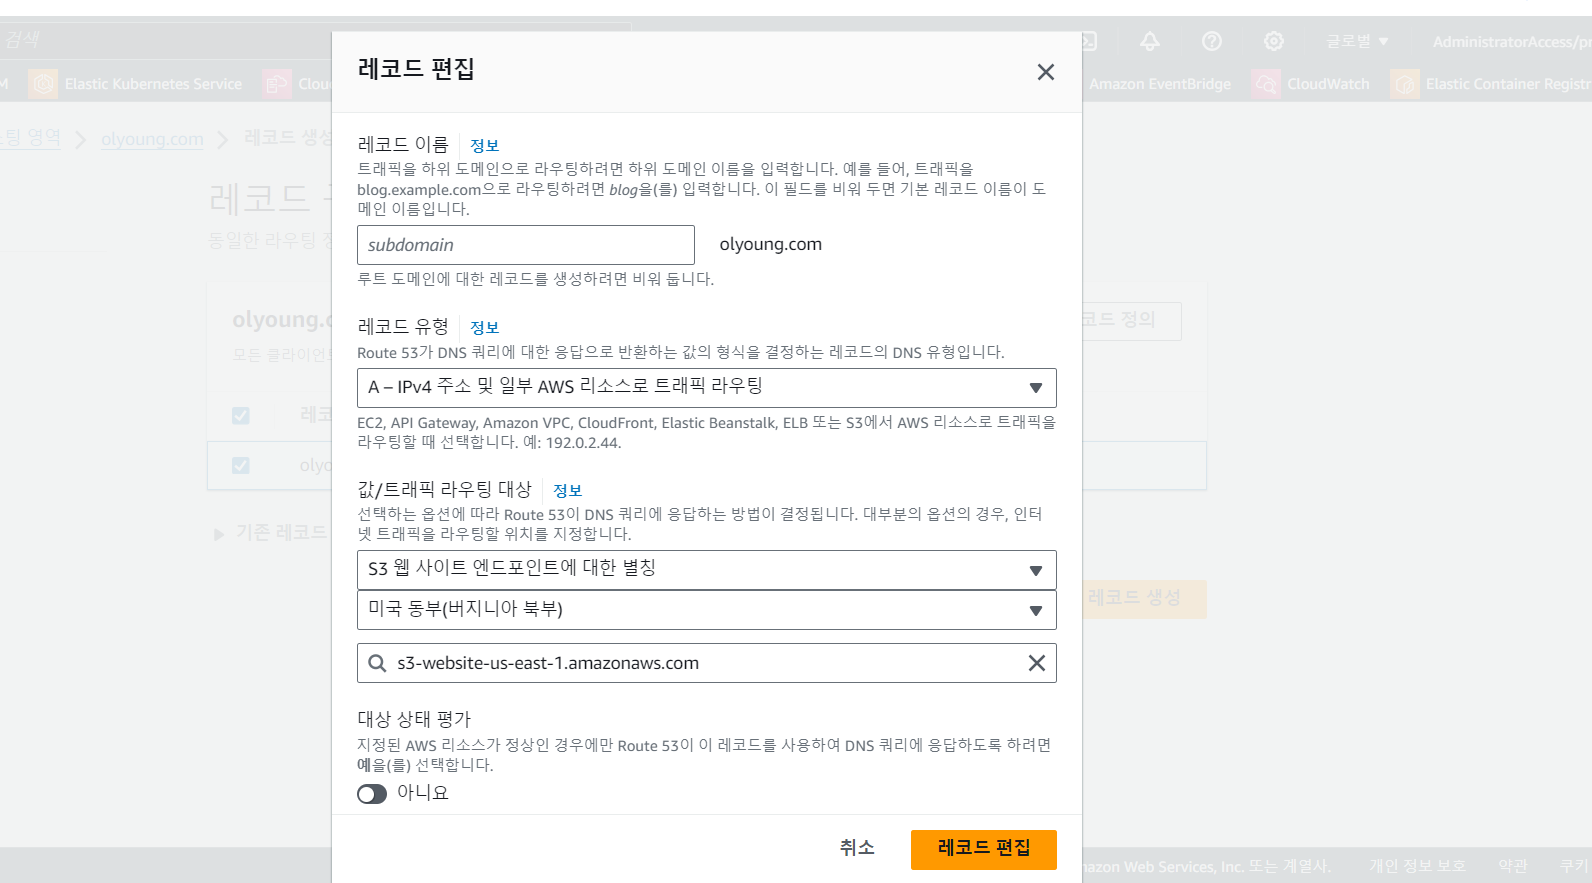This screenshot has height=883, width=1592.
Task: Clear the S3 endpoint field with X icon
Action: tap(1037, 663)
